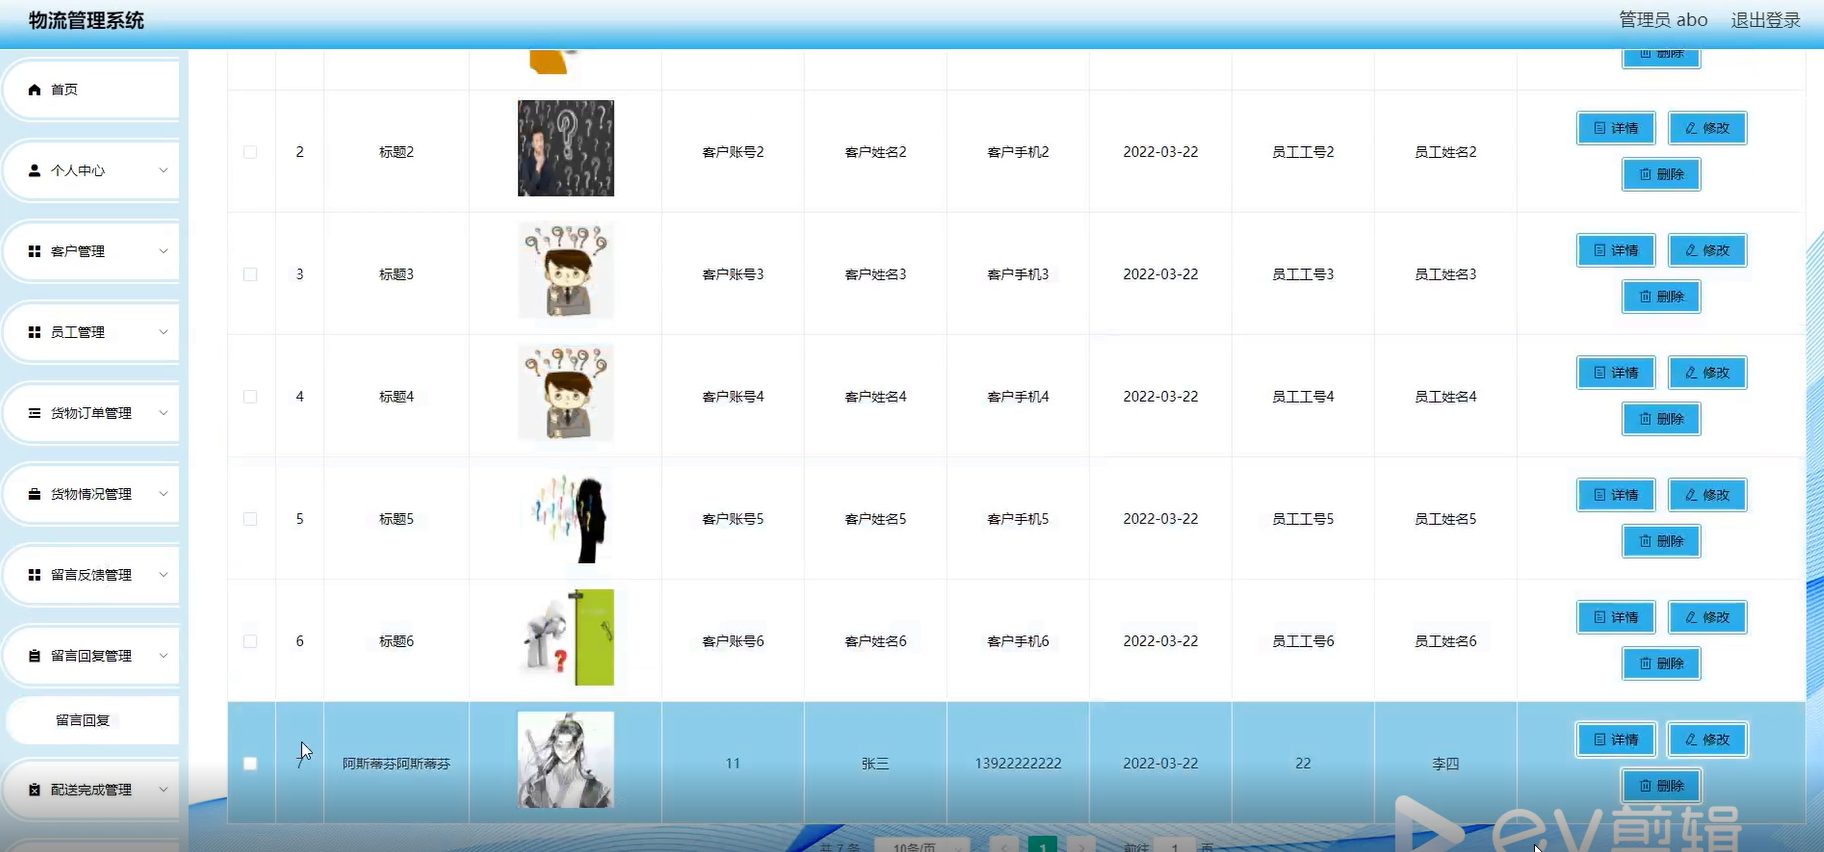Viewport: 1824px width, 852px height.
Task: Expand the 客户管理 chevron
Action: [x=163, y=251]
